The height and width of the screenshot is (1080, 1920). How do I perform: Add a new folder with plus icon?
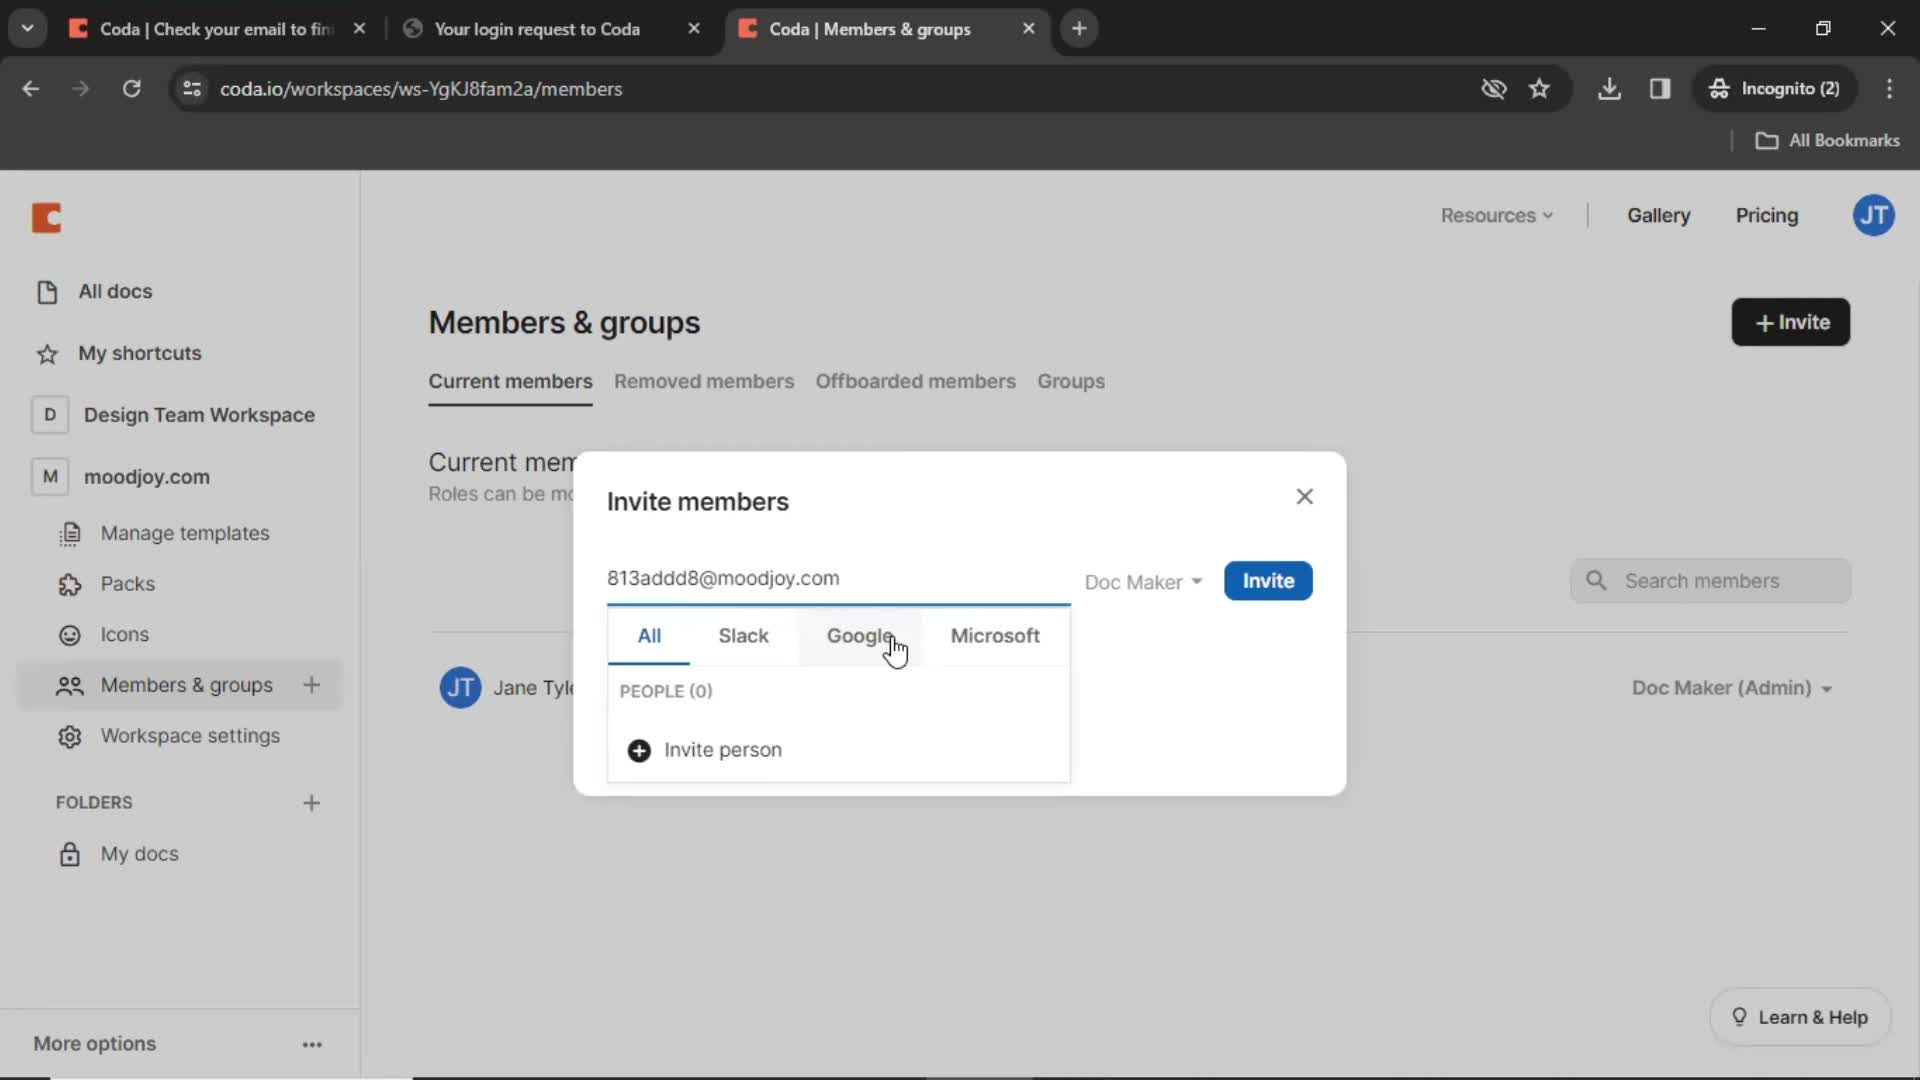point(311,803)
